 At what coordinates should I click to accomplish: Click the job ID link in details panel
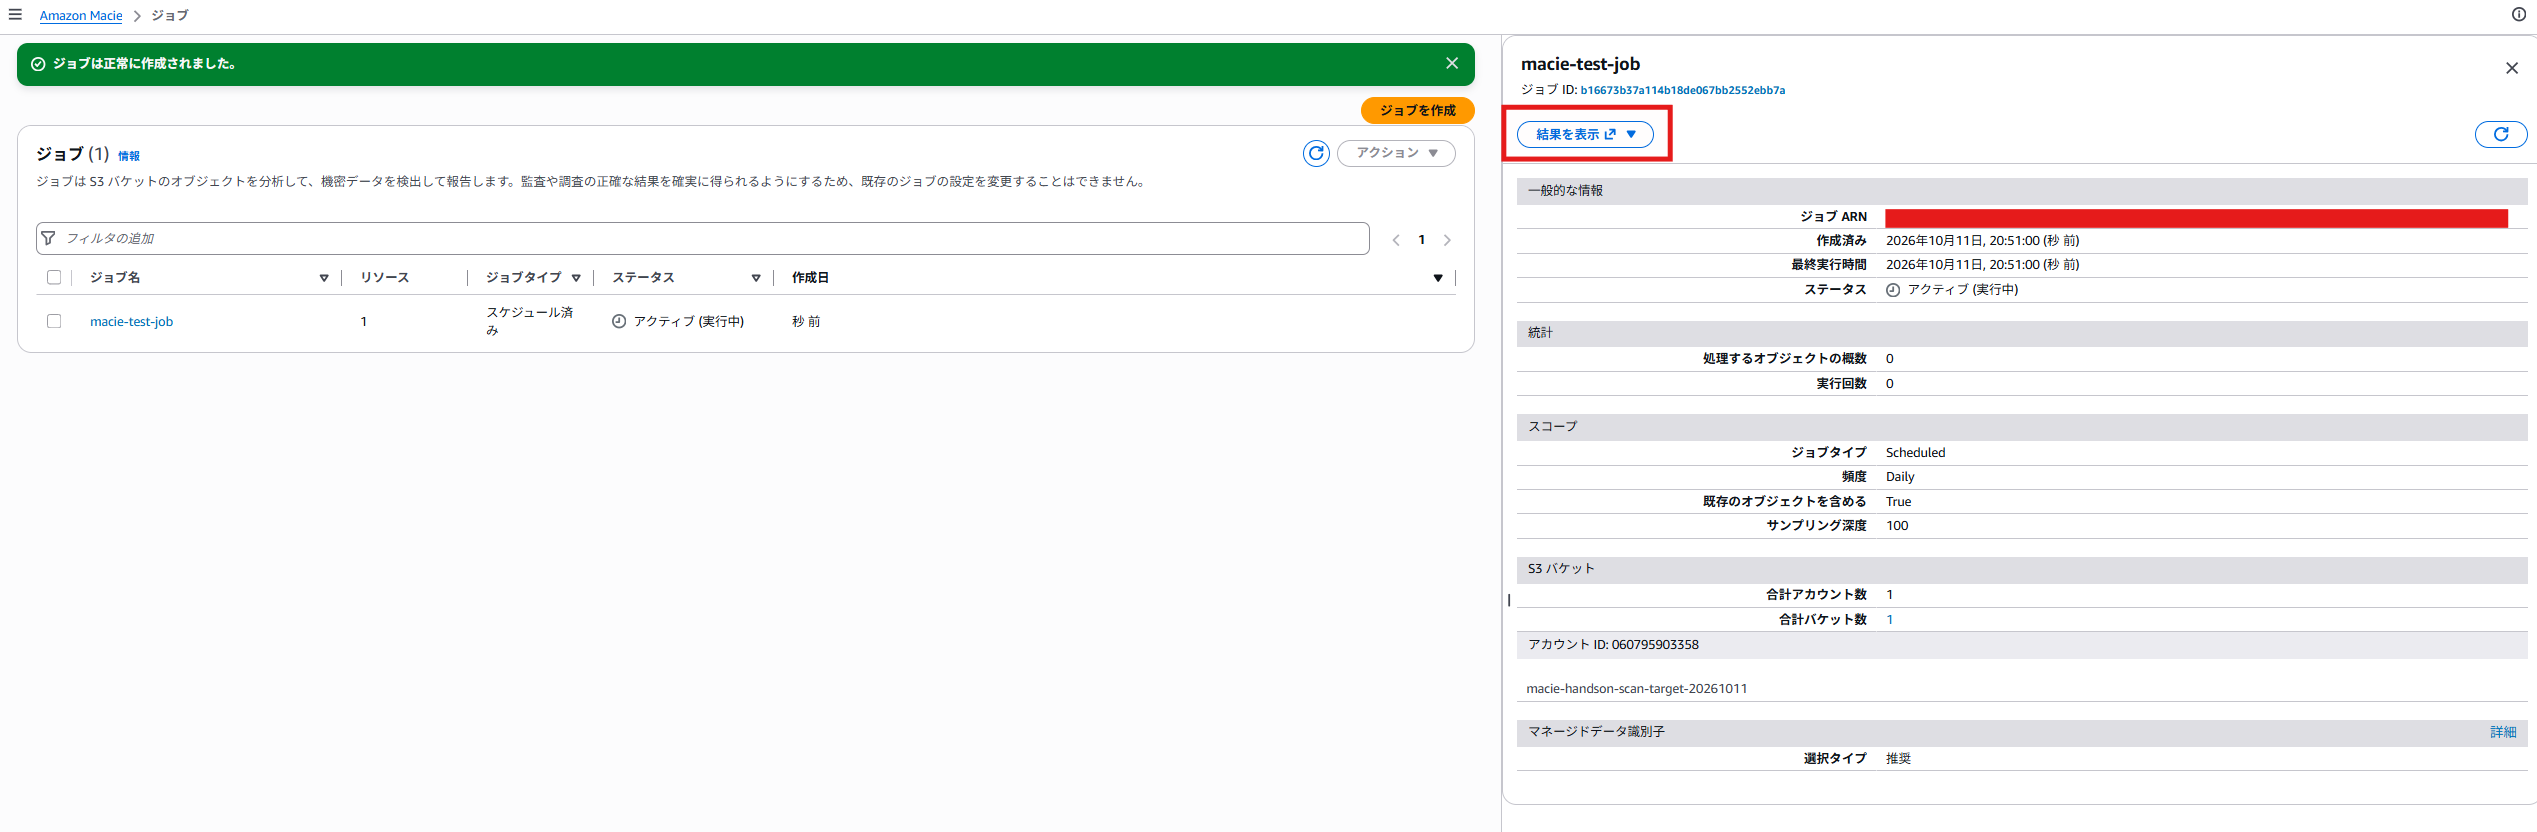click(x=1682, y=90)
